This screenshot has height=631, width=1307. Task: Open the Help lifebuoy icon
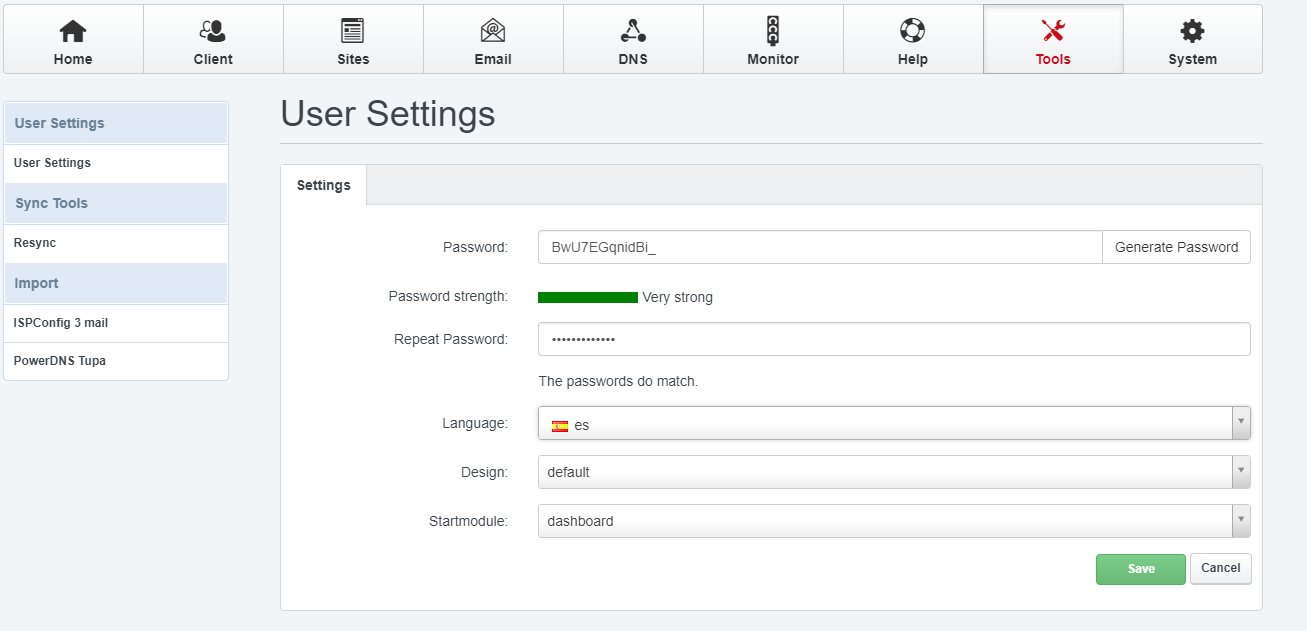coord(913,31)
